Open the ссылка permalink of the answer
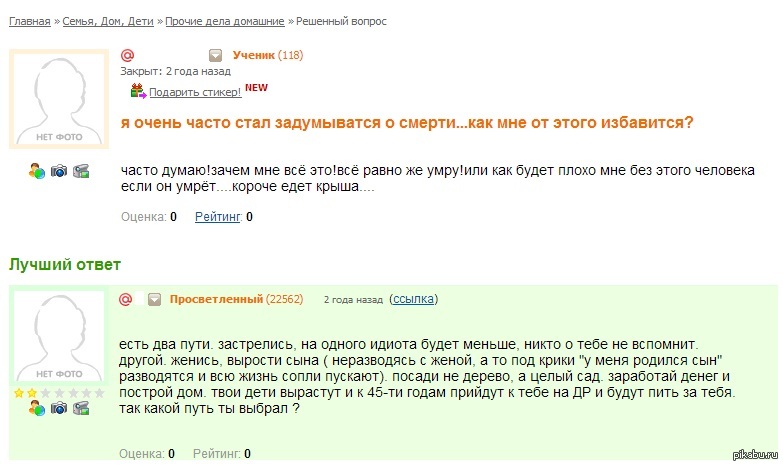 [414, 299]
